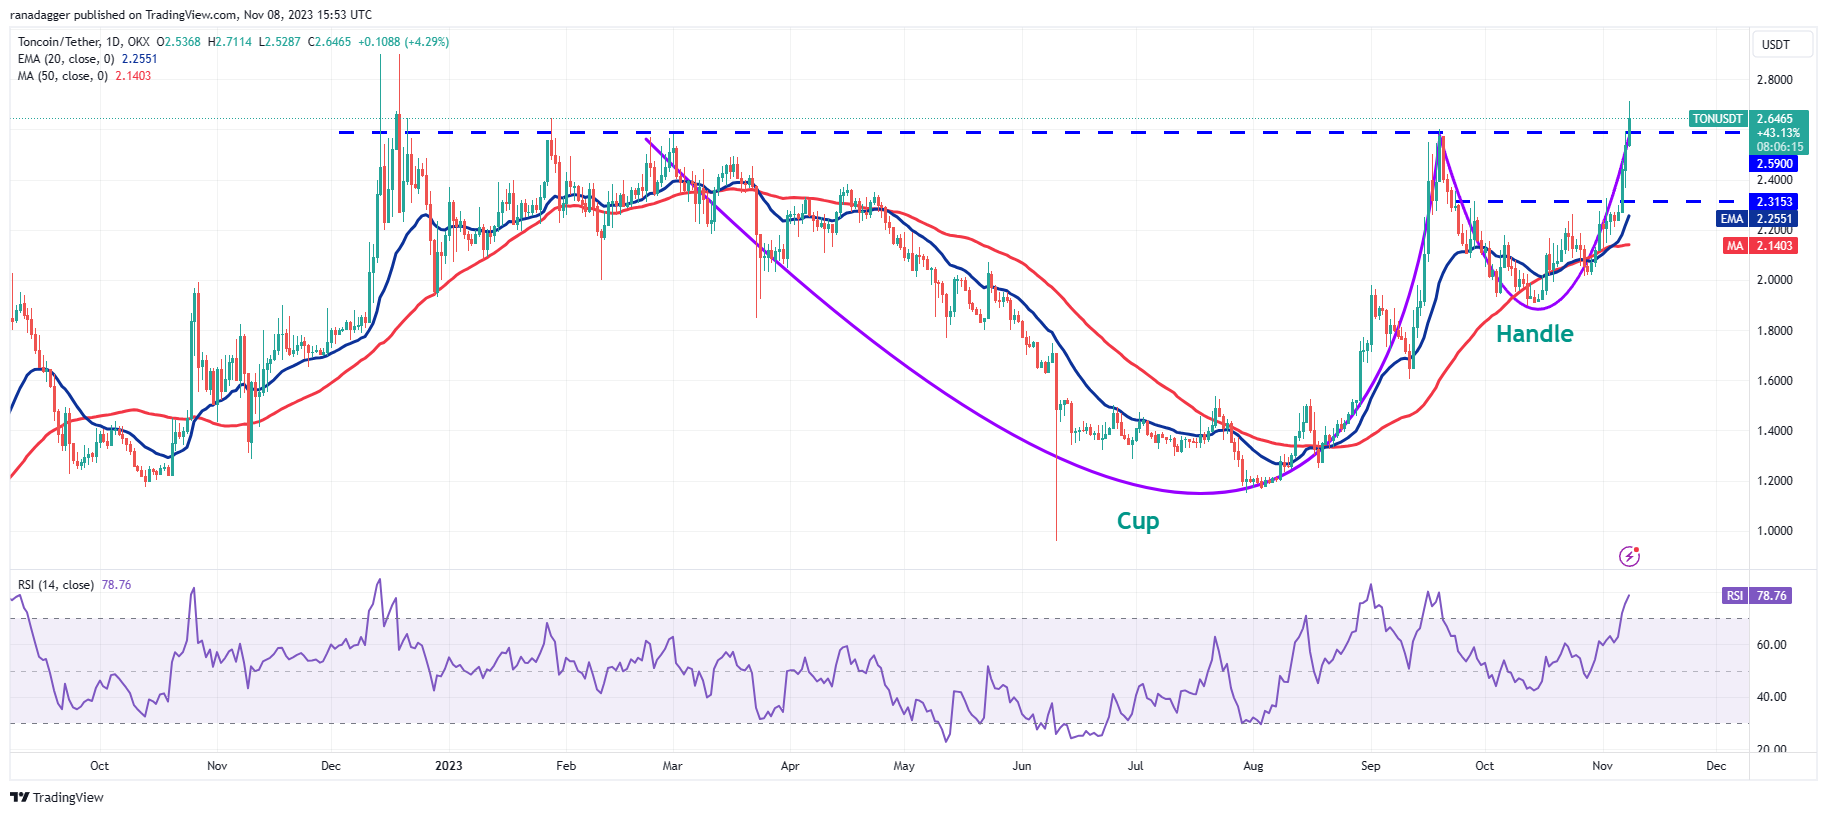The height and width of the screenshot is (815, 1827).
Task: Click the Sep label on time axis
Action: (x=1370, y=766)
